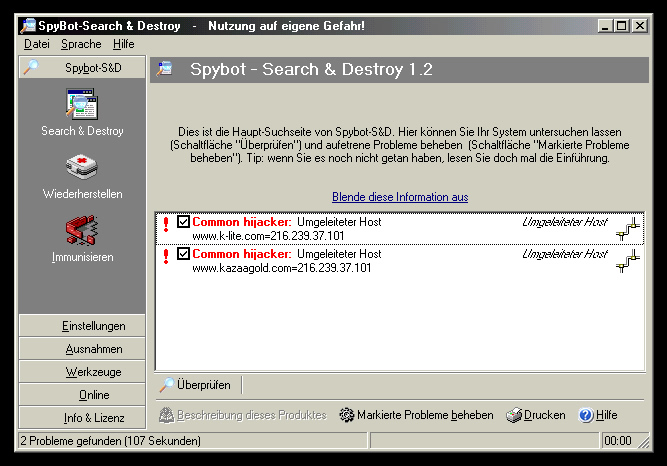
Task: Click the Spybot logo in the page banner
Action: pyautogui.click(x=165, y=69)
